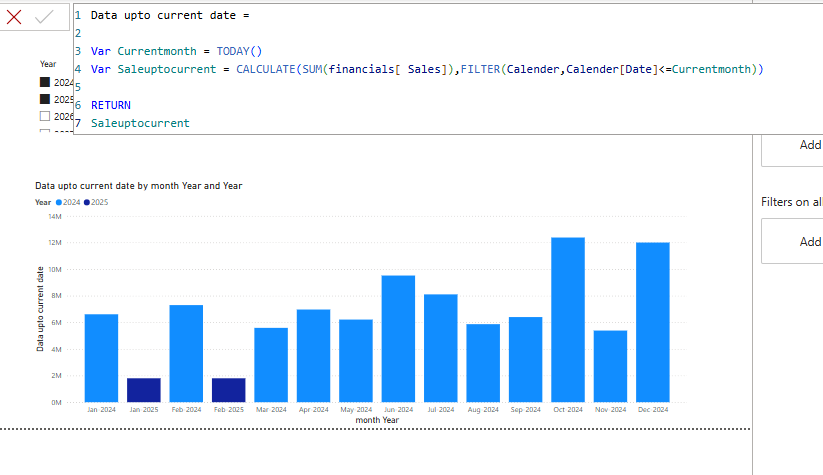Select the Oct 2024 bar

568,320
